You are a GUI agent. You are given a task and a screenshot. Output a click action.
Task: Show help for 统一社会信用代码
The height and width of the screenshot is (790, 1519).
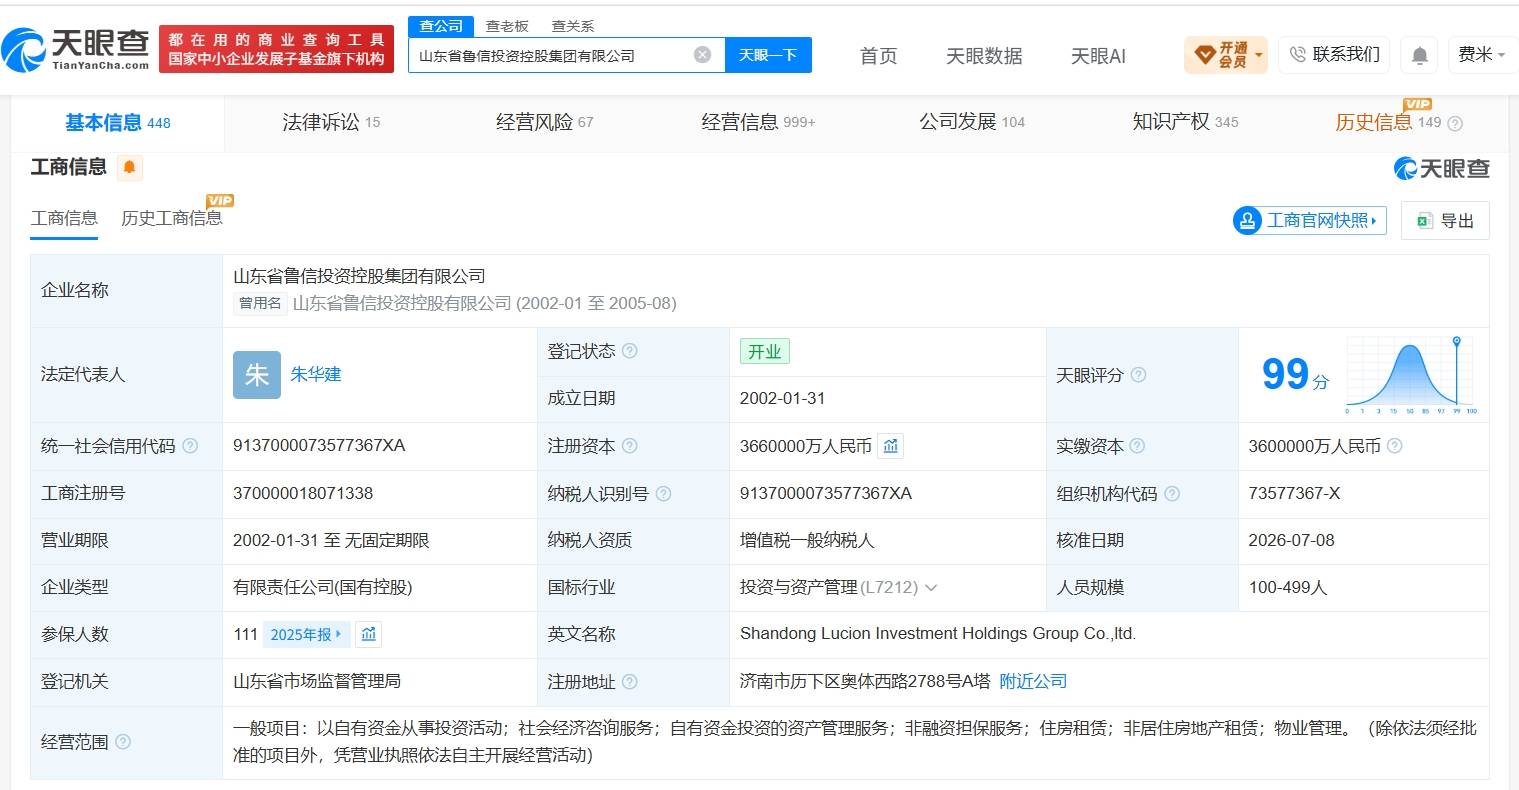click(x=190, y=446)
